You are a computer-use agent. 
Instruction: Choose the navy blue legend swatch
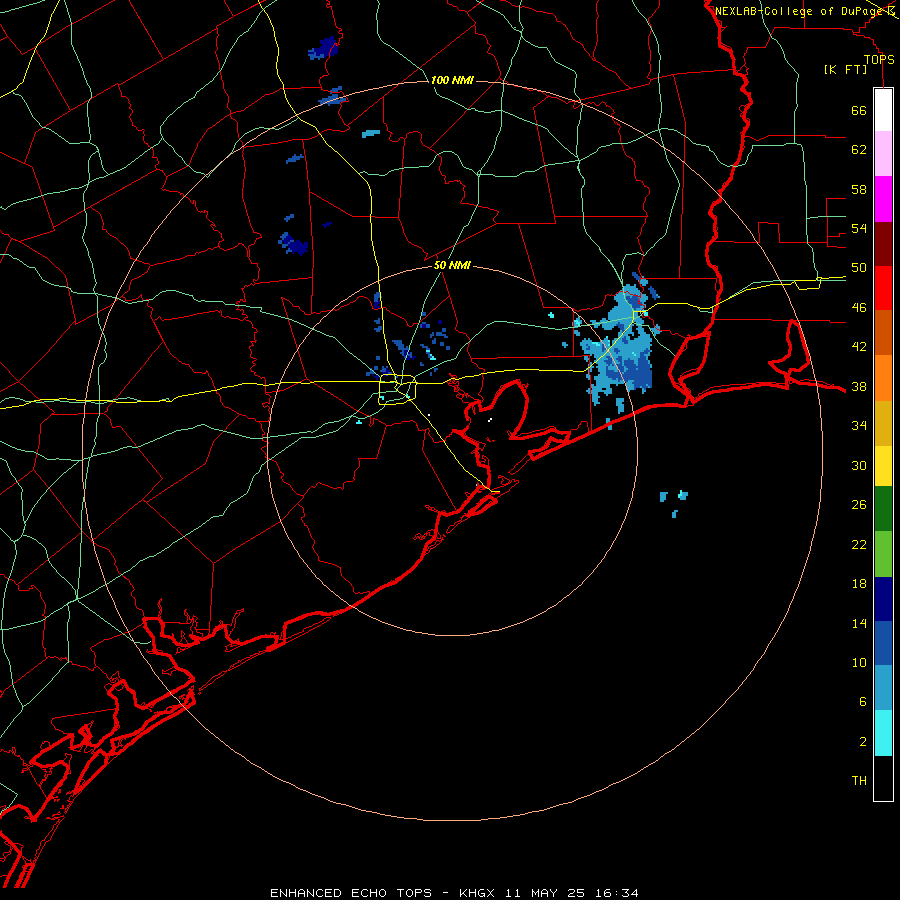tap(883, 599)
